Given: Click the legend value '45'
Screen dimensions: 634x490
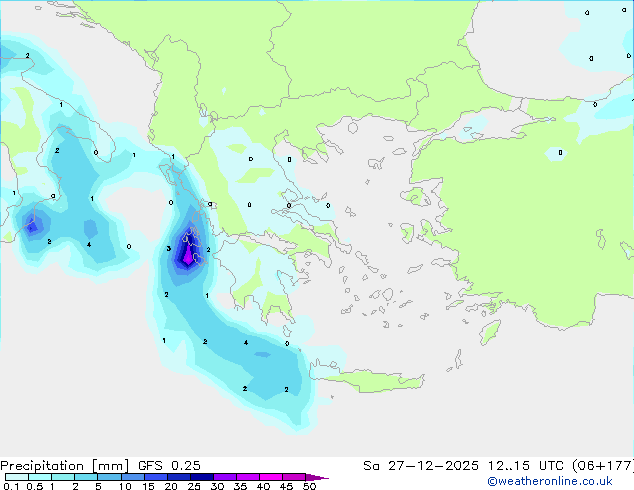Looking at the screenshot, I should [286, 486].
